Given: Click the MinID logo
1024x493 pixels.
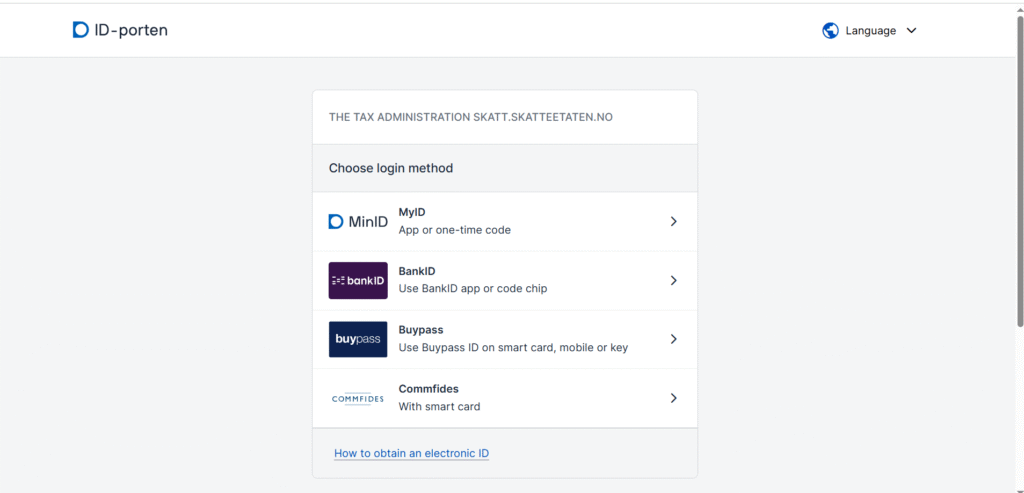Looking at the screenshot, I should coord(358,222).
